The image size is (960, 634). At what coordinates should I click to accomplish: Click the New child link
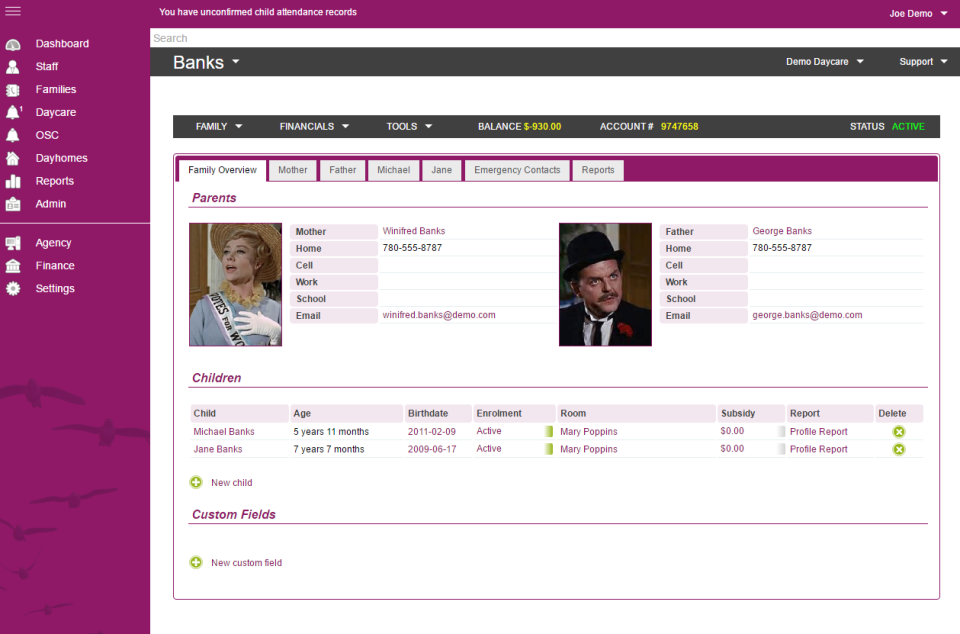231,483
